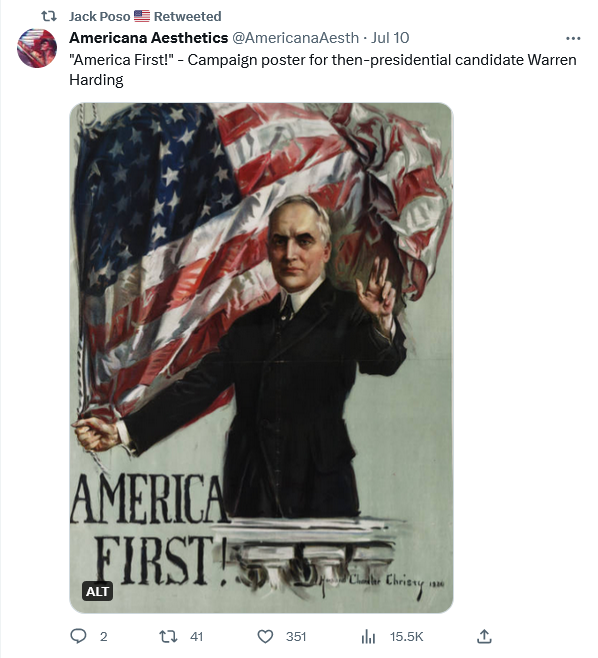598x658 pixels.
Task: Open the Americana Aesthetics profile avatar
Action: 37,48
